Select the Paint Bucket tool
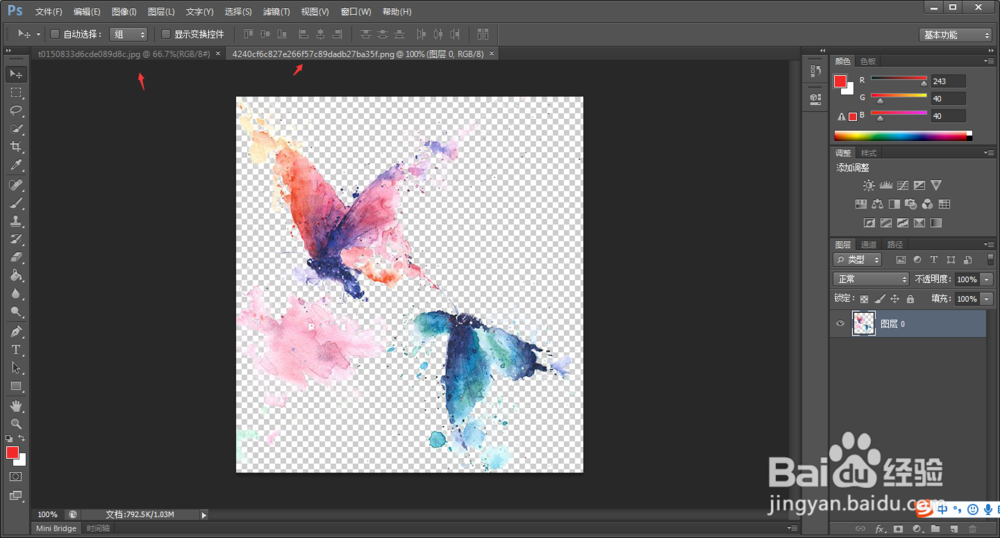 (x=16, y=275)
